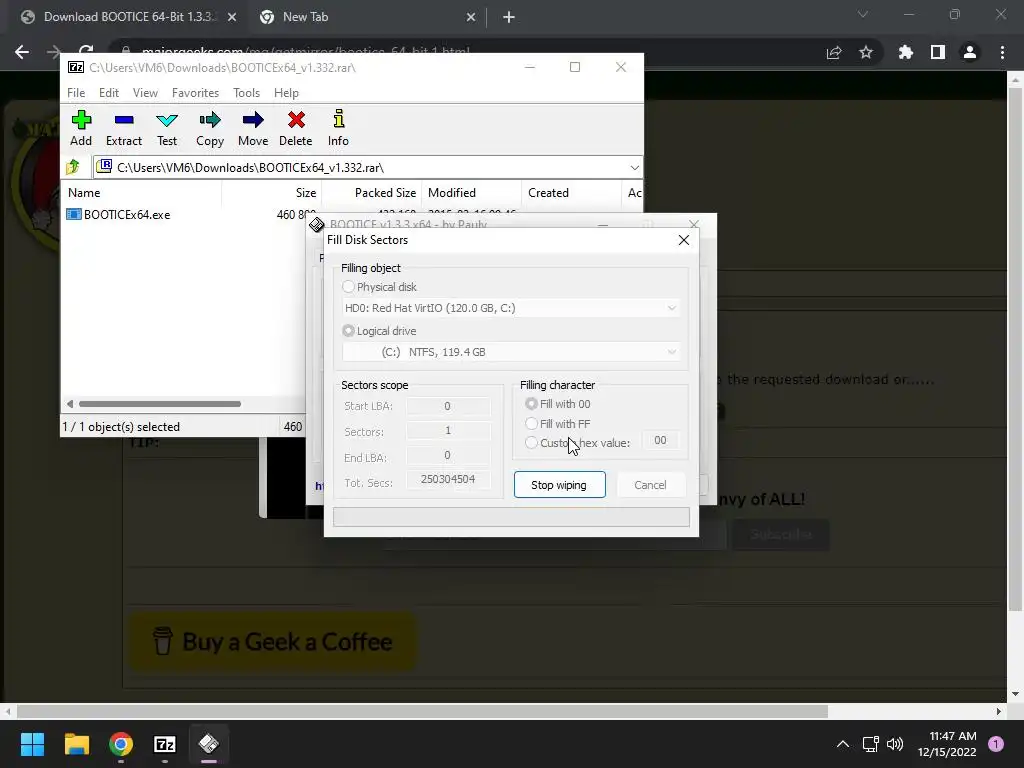Click wiping progress bar
The width and height of the screenshot is (1024, 768).
pyautogui.click(x=511, y=517)
